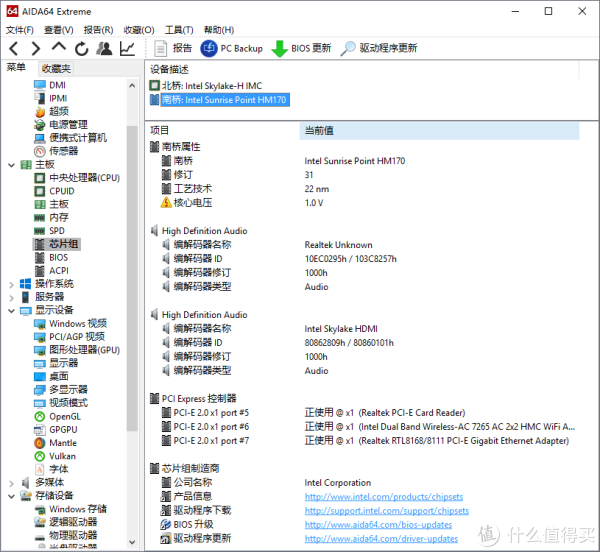Select 多显示器 tree item
This screenshot has height=552, width=600.
click(61, 390)
